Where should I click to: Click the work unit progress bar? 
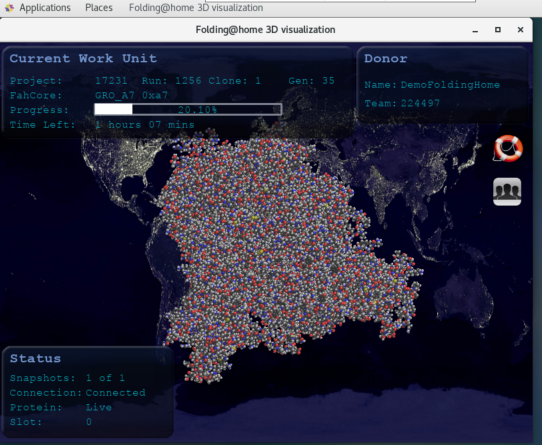point(188,109)
